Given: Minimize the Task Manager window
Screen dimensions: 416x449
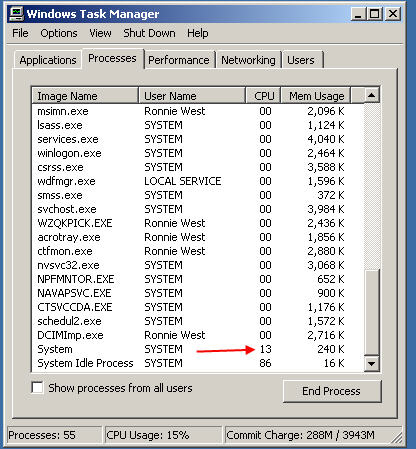Looking at the screenshot, I should 358,14.
